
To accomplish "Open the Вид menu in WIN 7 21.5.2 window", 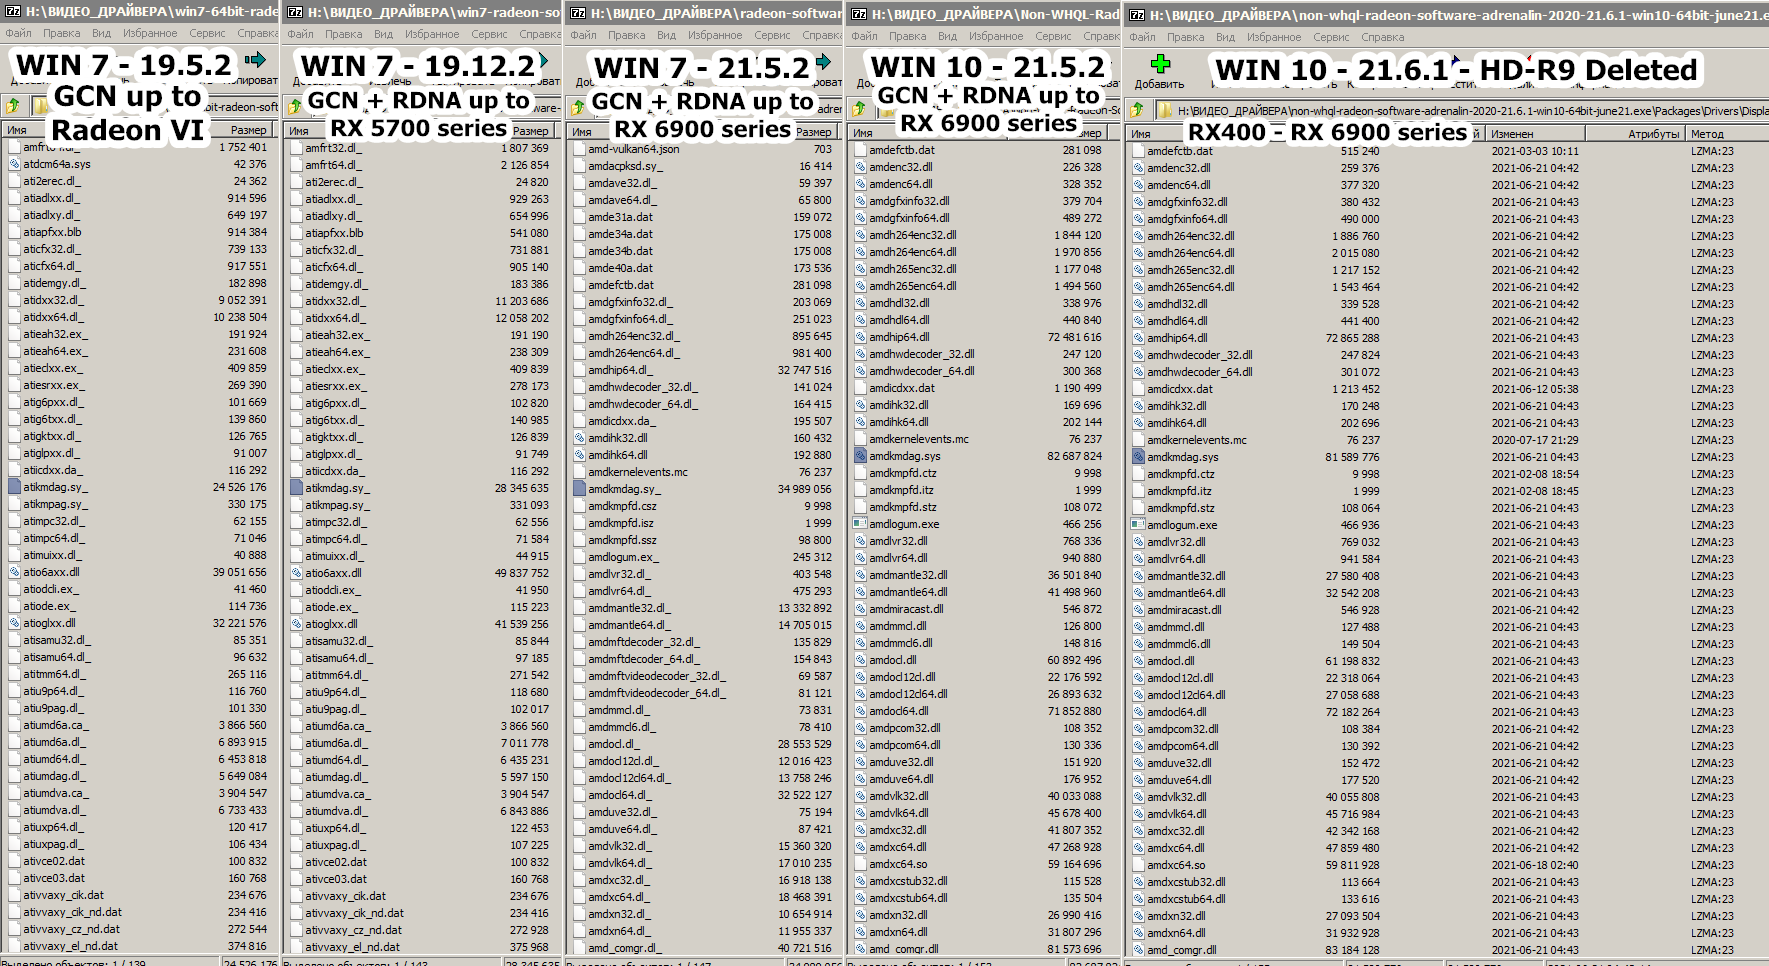I will click(x=666, y=35).
